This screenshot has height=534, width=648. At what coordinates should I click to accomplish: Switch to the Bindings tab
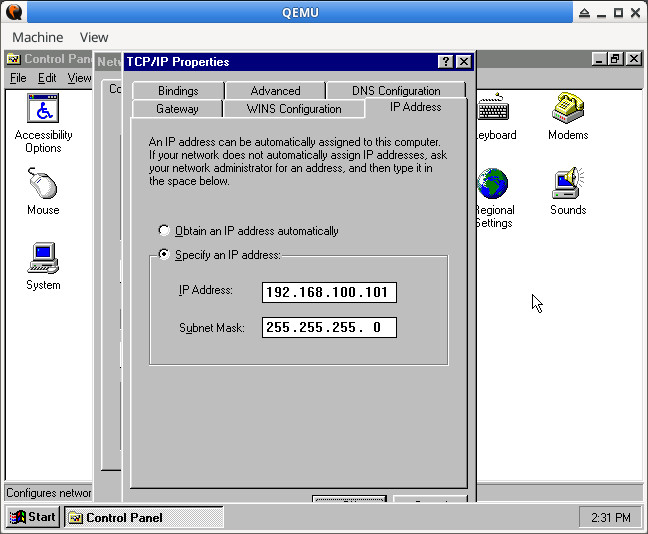pyautogui.click(x=178, y=91)
